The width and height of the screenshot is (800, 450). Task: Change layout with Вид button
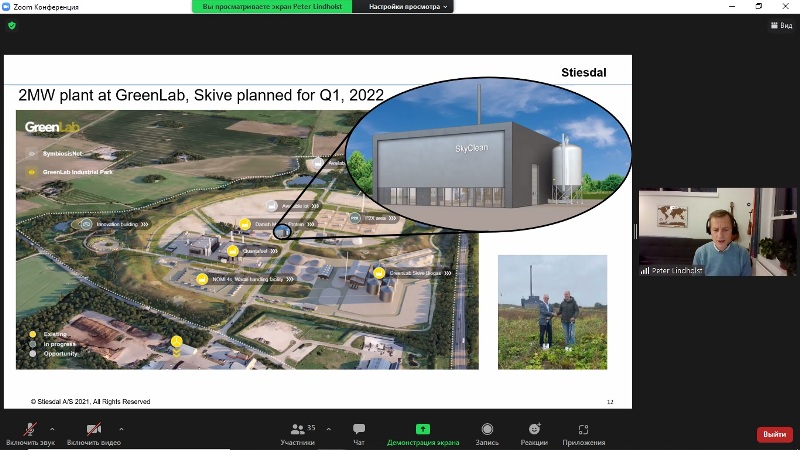pos(782,25)
